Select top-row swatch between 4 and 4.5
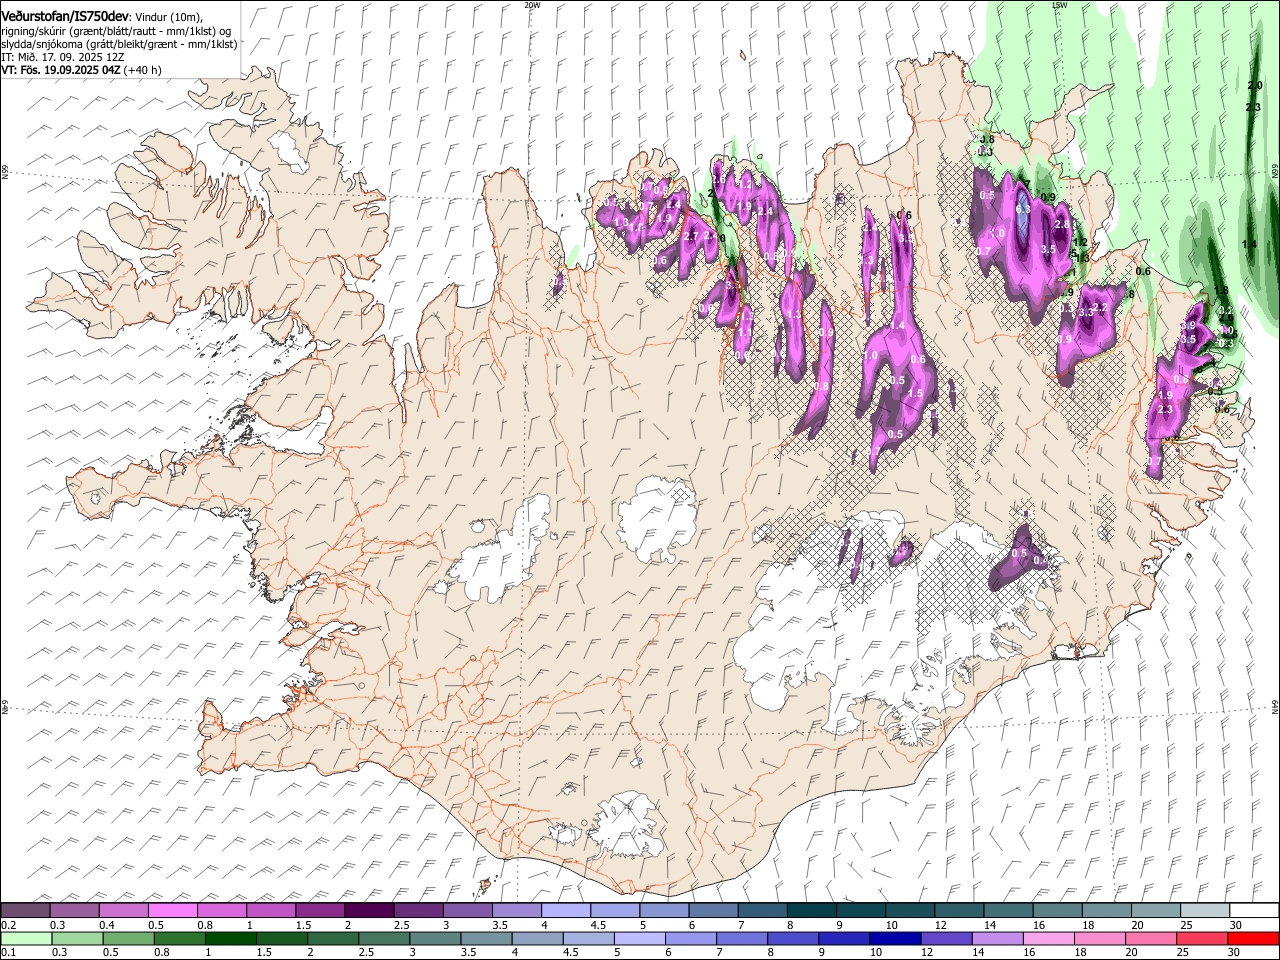Screen dimensions: 1280x960 point(566,910)
